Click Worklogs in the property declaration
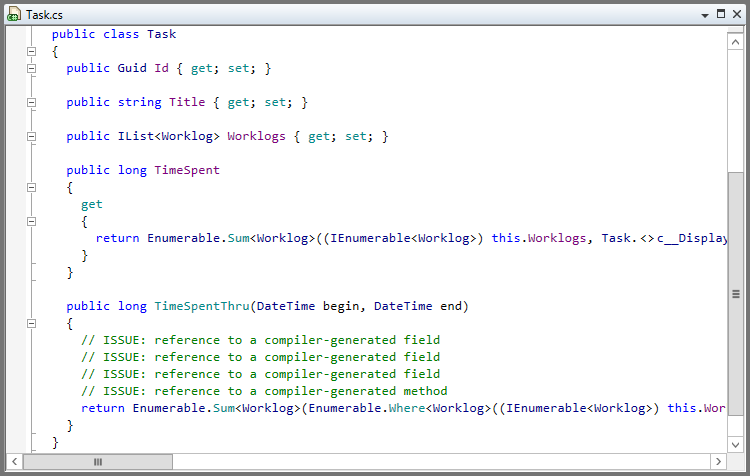750x476 pixels. point(256,136)
